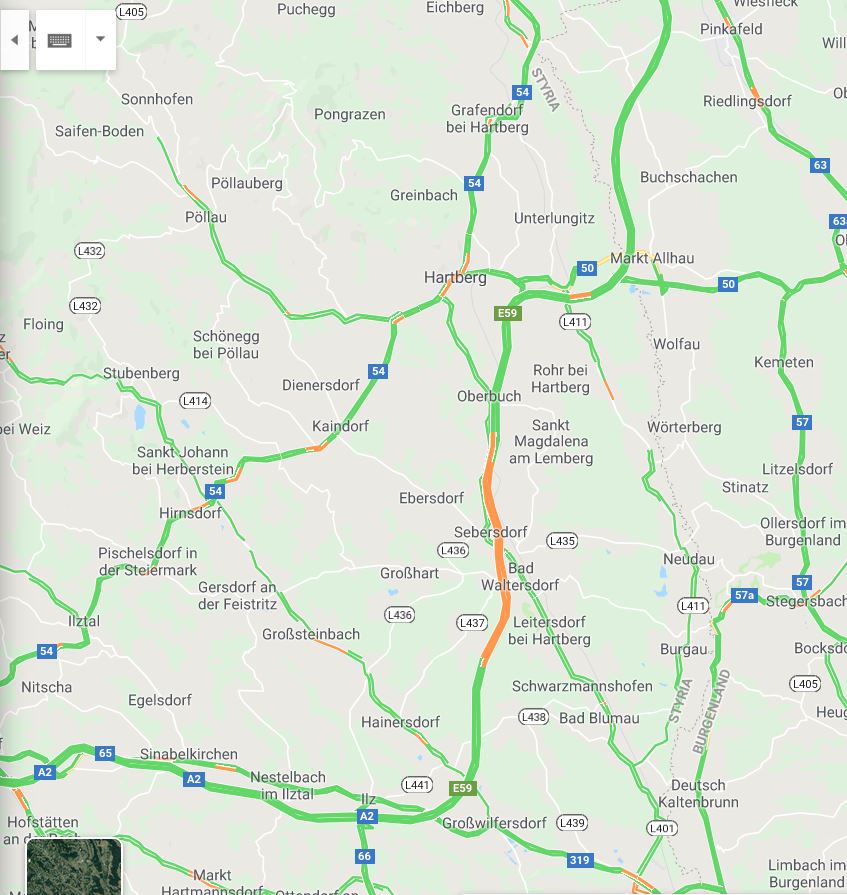Click the L414 road label
Image resolution: width=847 pixels, height=895 pixels.
(x=195, y=401)
